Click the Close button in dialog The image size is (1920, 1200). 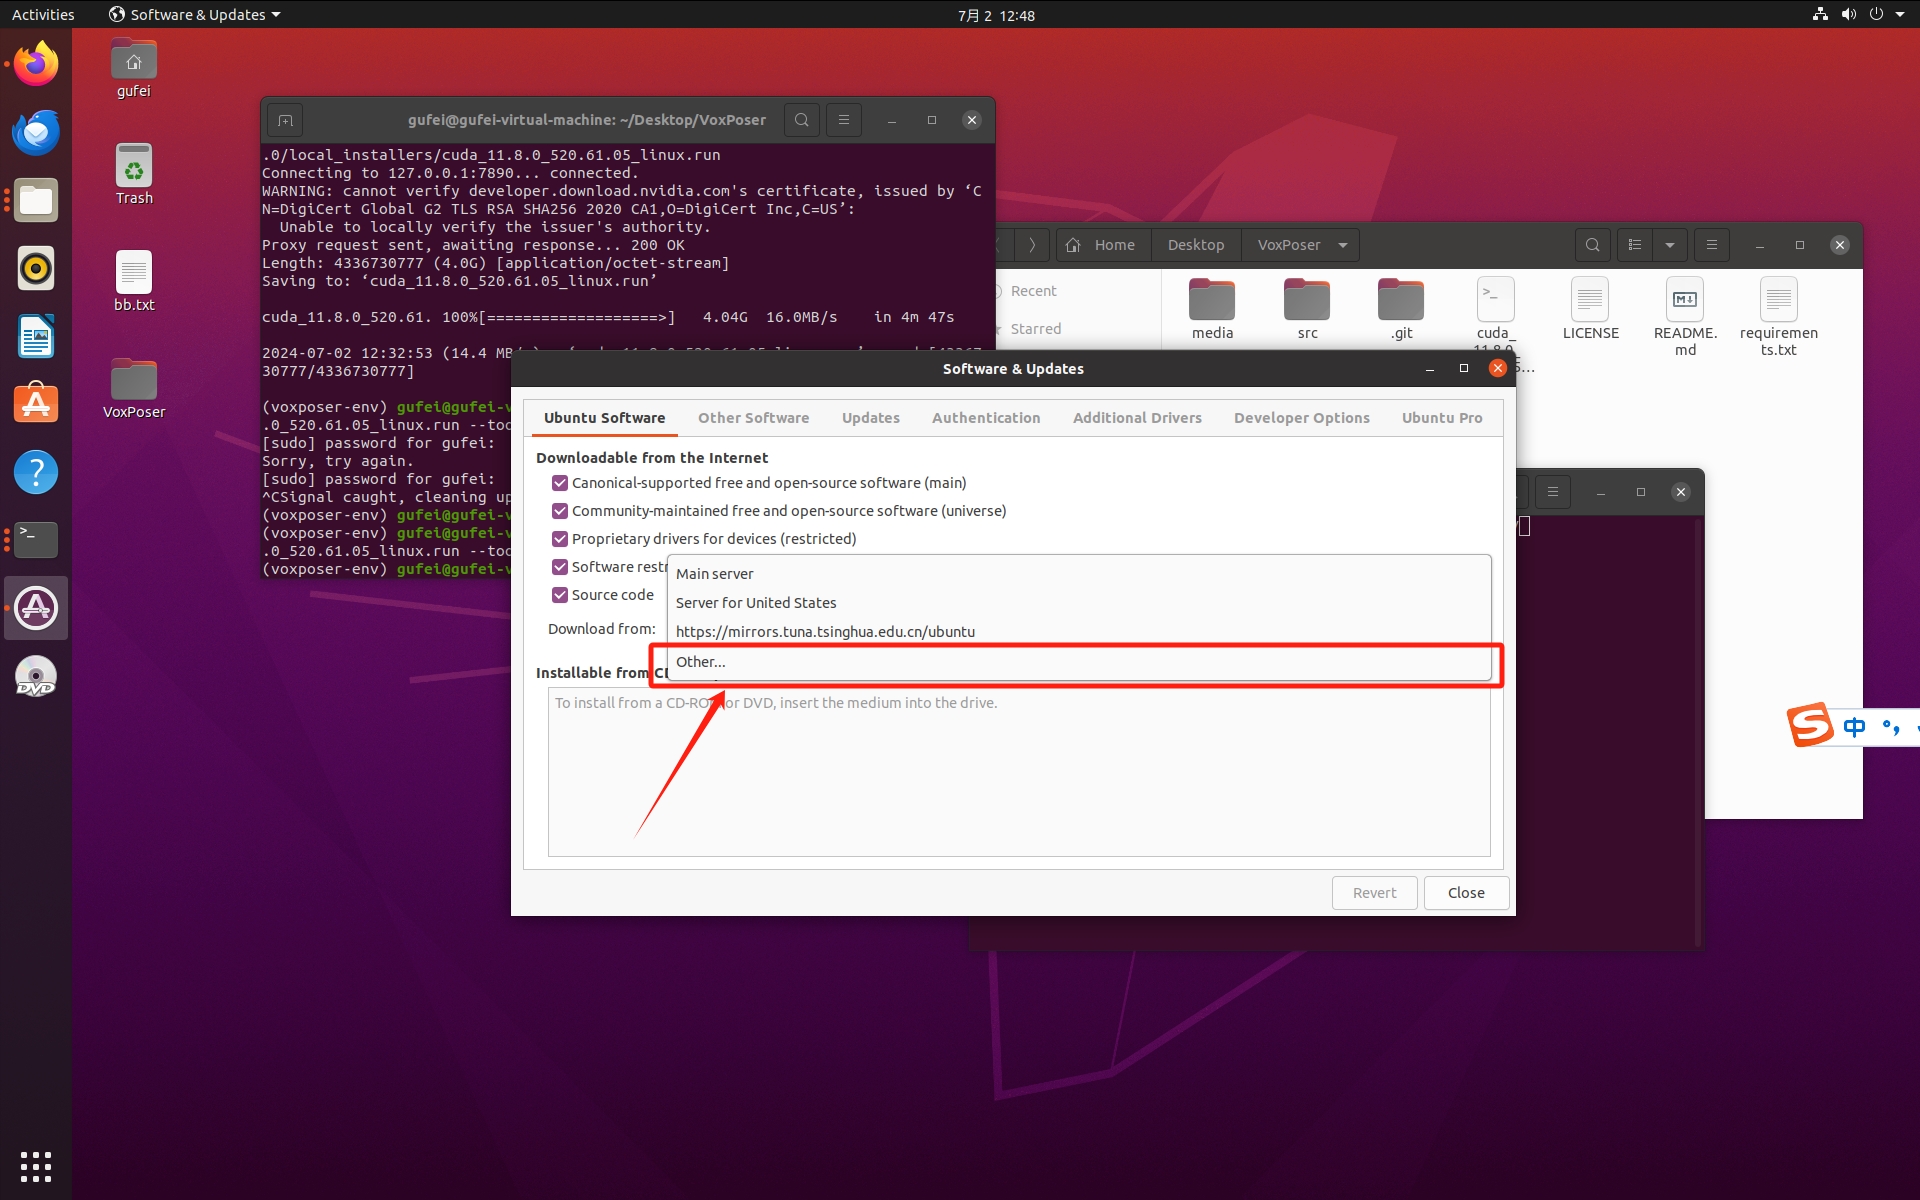coord(1466,893)
